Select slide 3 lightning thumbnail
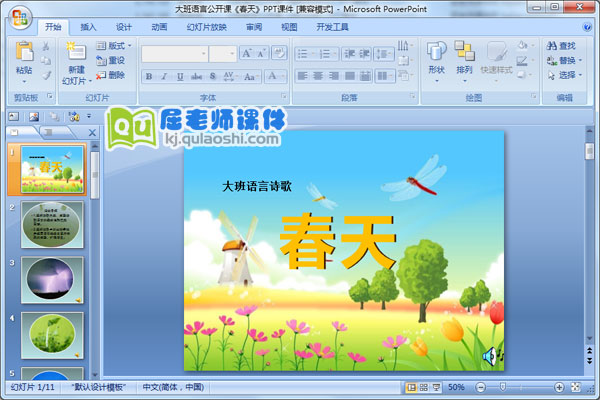Screen dimensions: 600x400 point(52,280)
